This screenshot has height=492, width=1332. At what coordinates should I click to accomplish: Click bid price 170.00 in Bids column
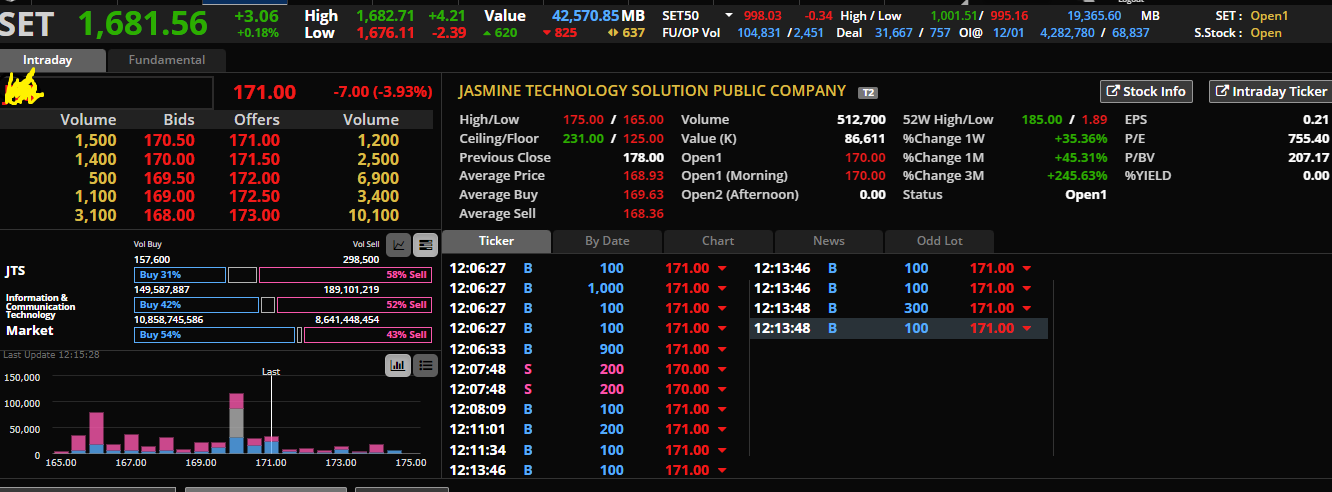(169, 159)
